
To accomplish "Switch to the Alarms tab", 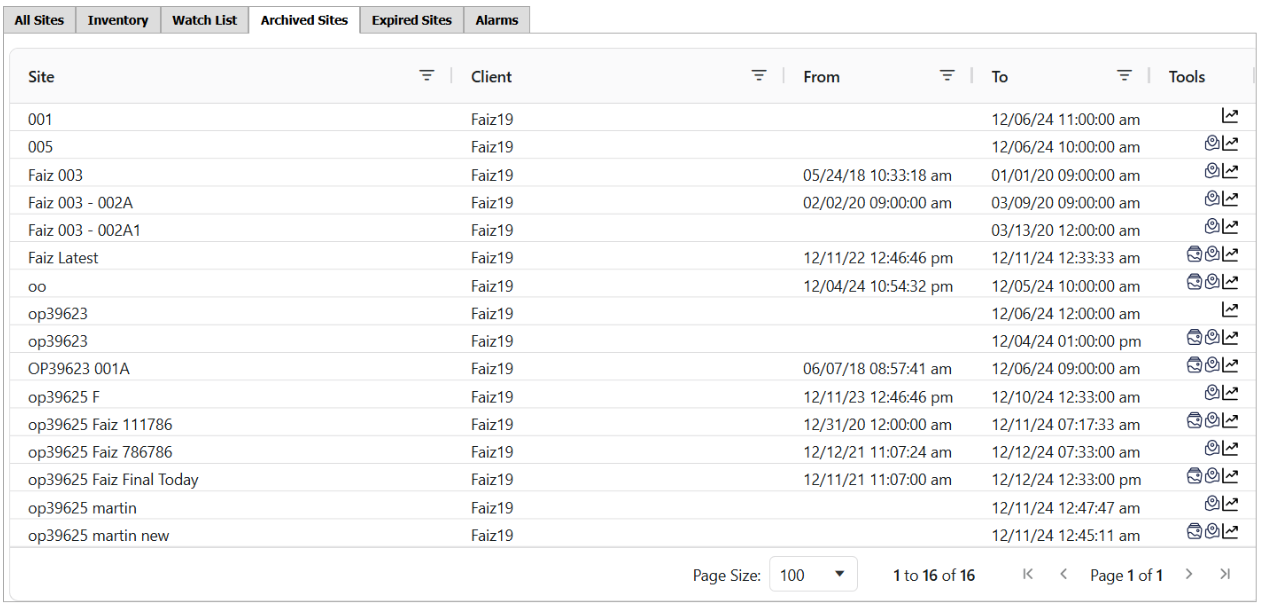I will (x=496, y=20).
